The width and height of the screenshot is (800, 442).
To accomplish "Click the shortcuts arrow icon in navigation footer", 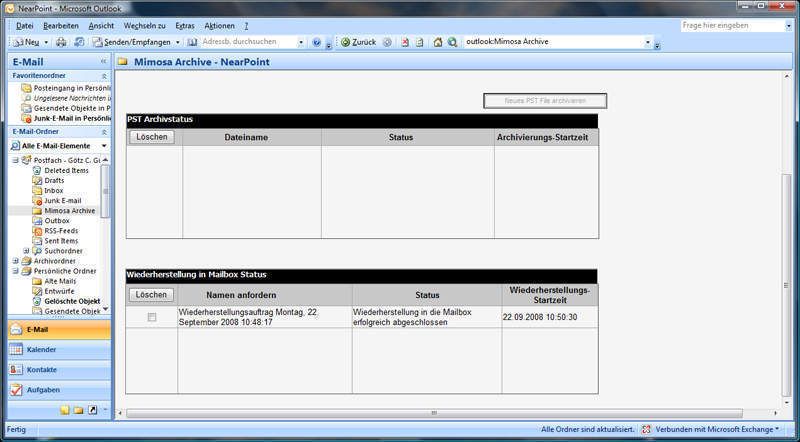I will (x=92, y=410).
